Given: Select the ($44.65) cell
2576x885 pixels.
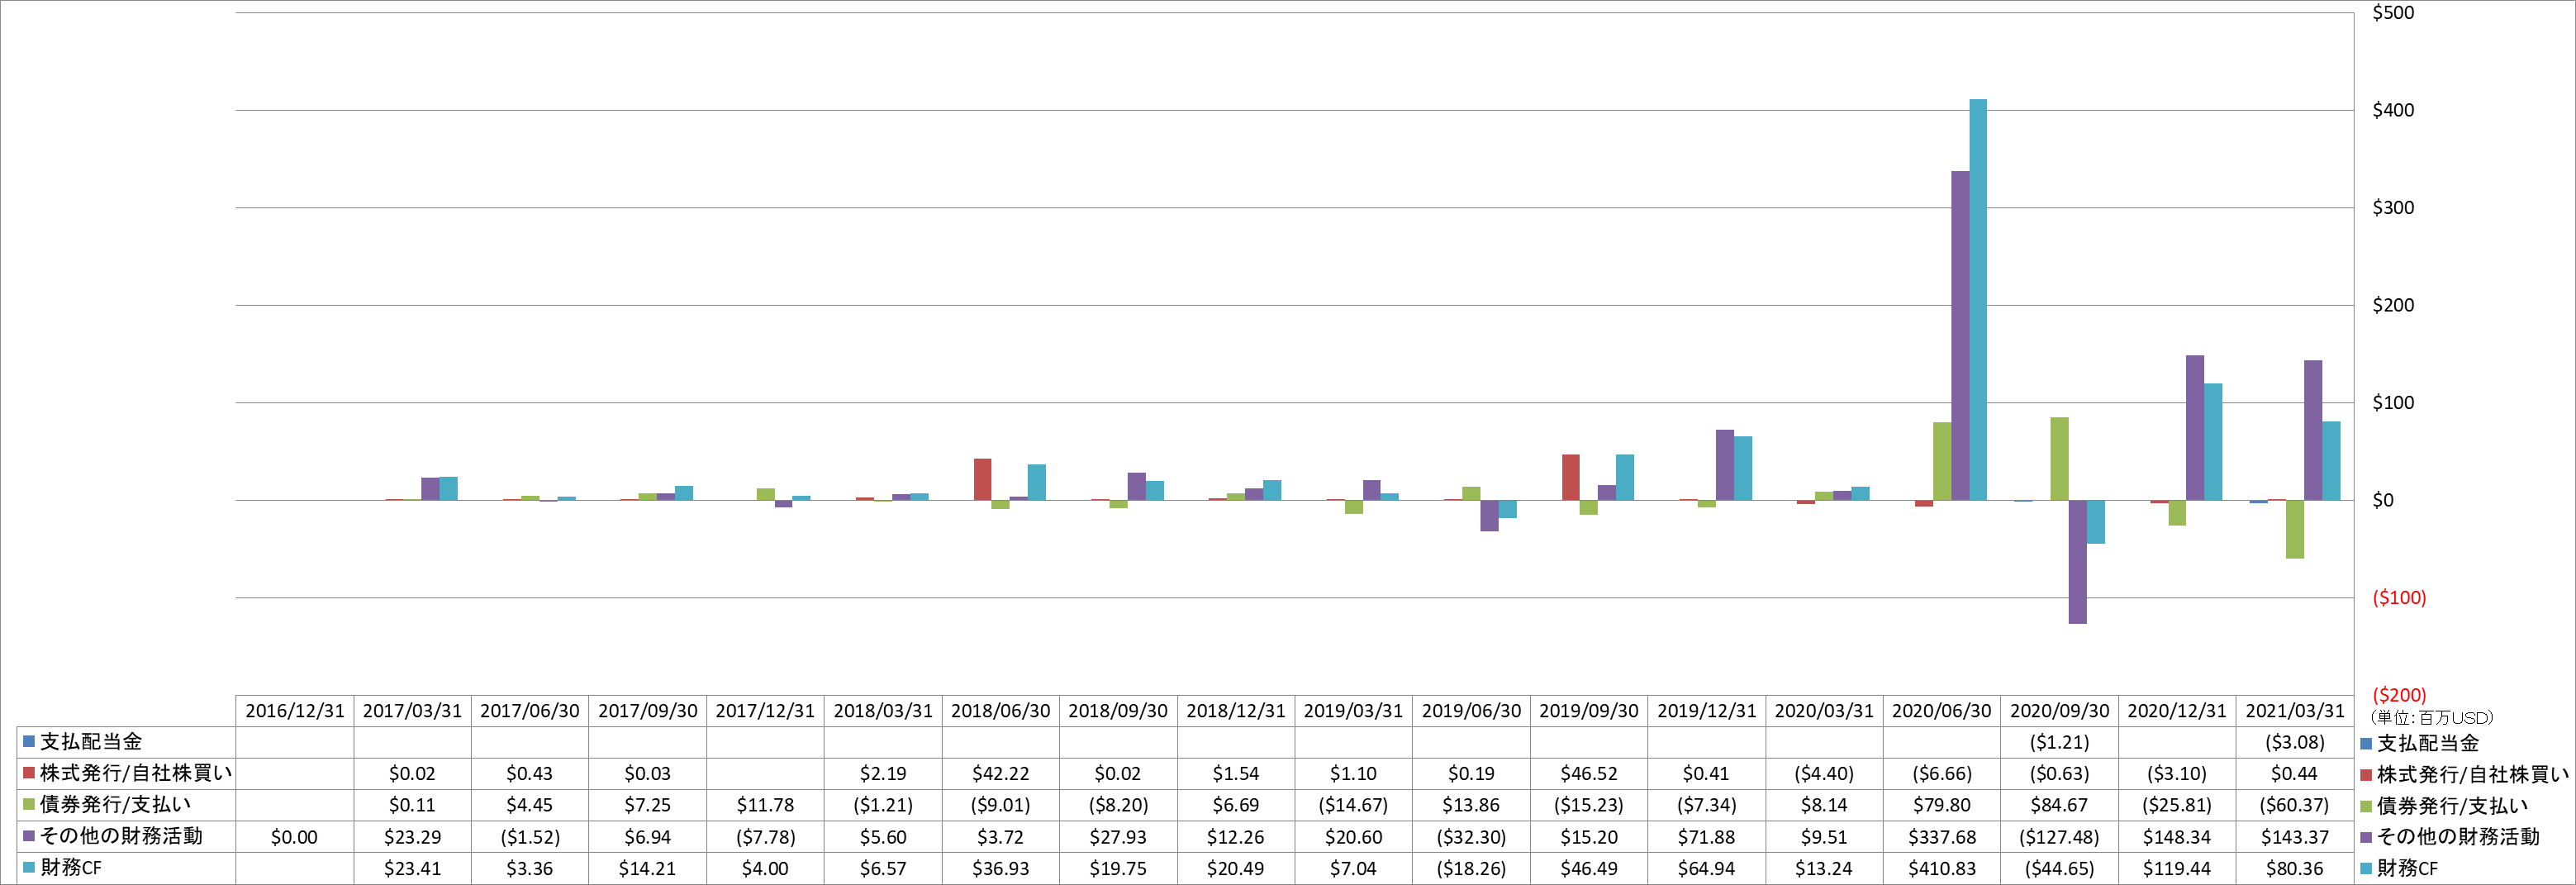Looking at the screenshot, I should [x=2060, y=869].
